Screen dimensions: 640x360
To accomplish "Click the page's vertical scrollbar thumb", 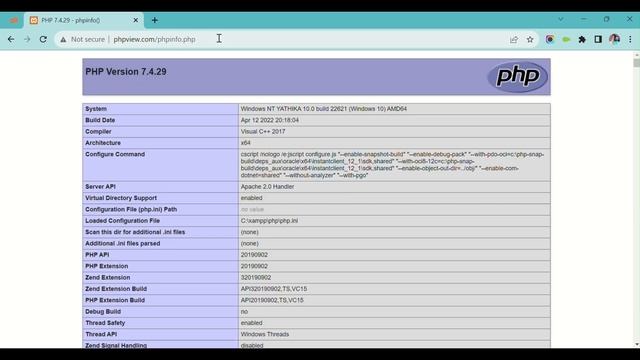I will click(637, 63).
